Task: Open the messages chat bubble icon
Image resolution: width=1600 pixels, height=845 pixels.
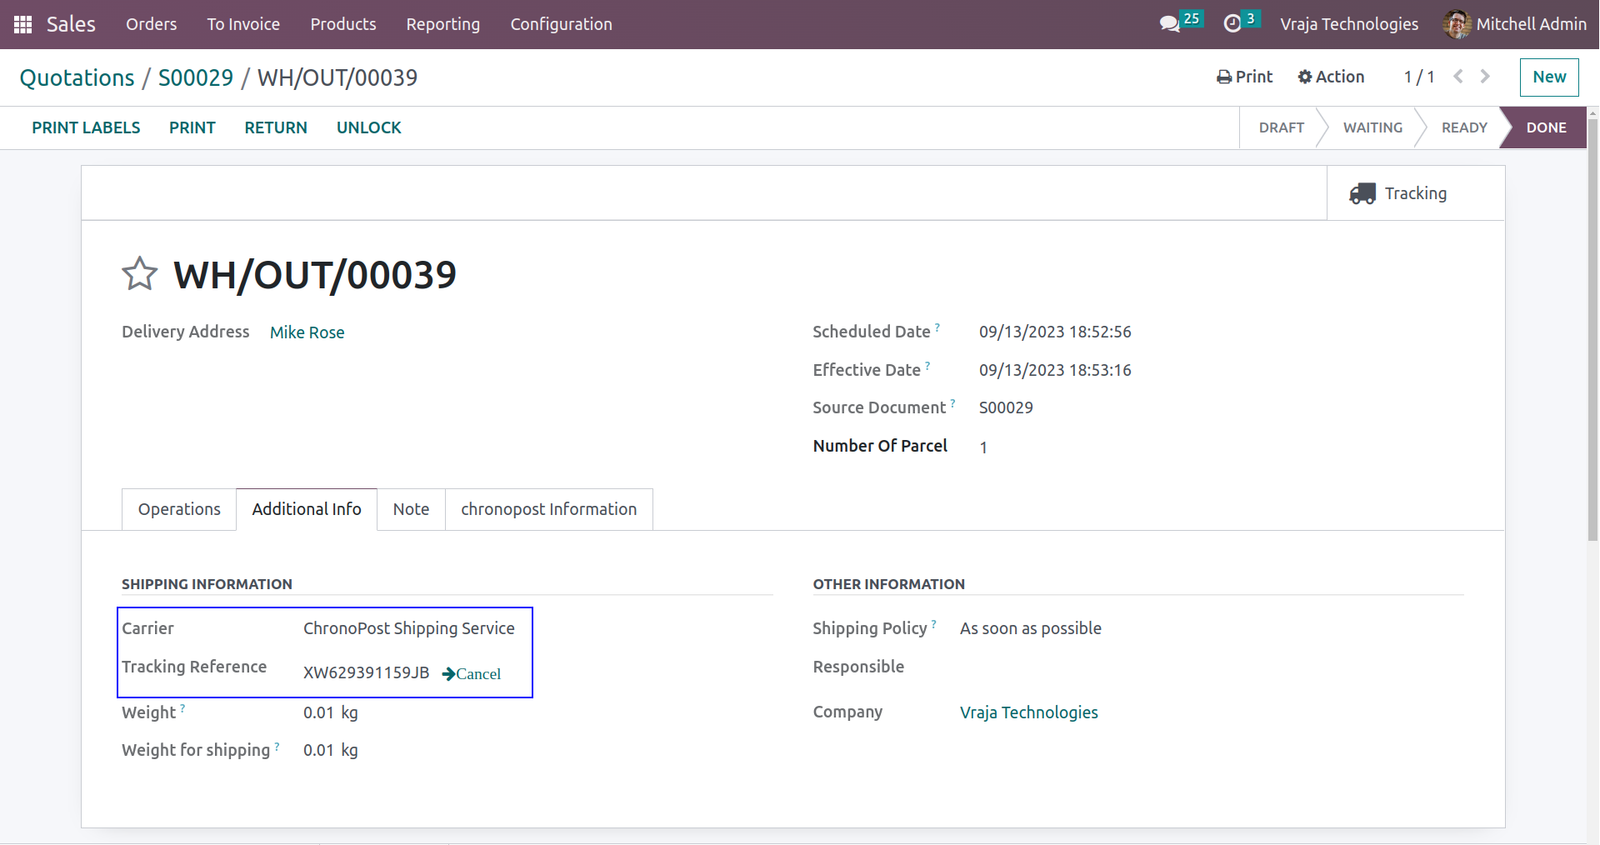Action: pos(1170,24)
